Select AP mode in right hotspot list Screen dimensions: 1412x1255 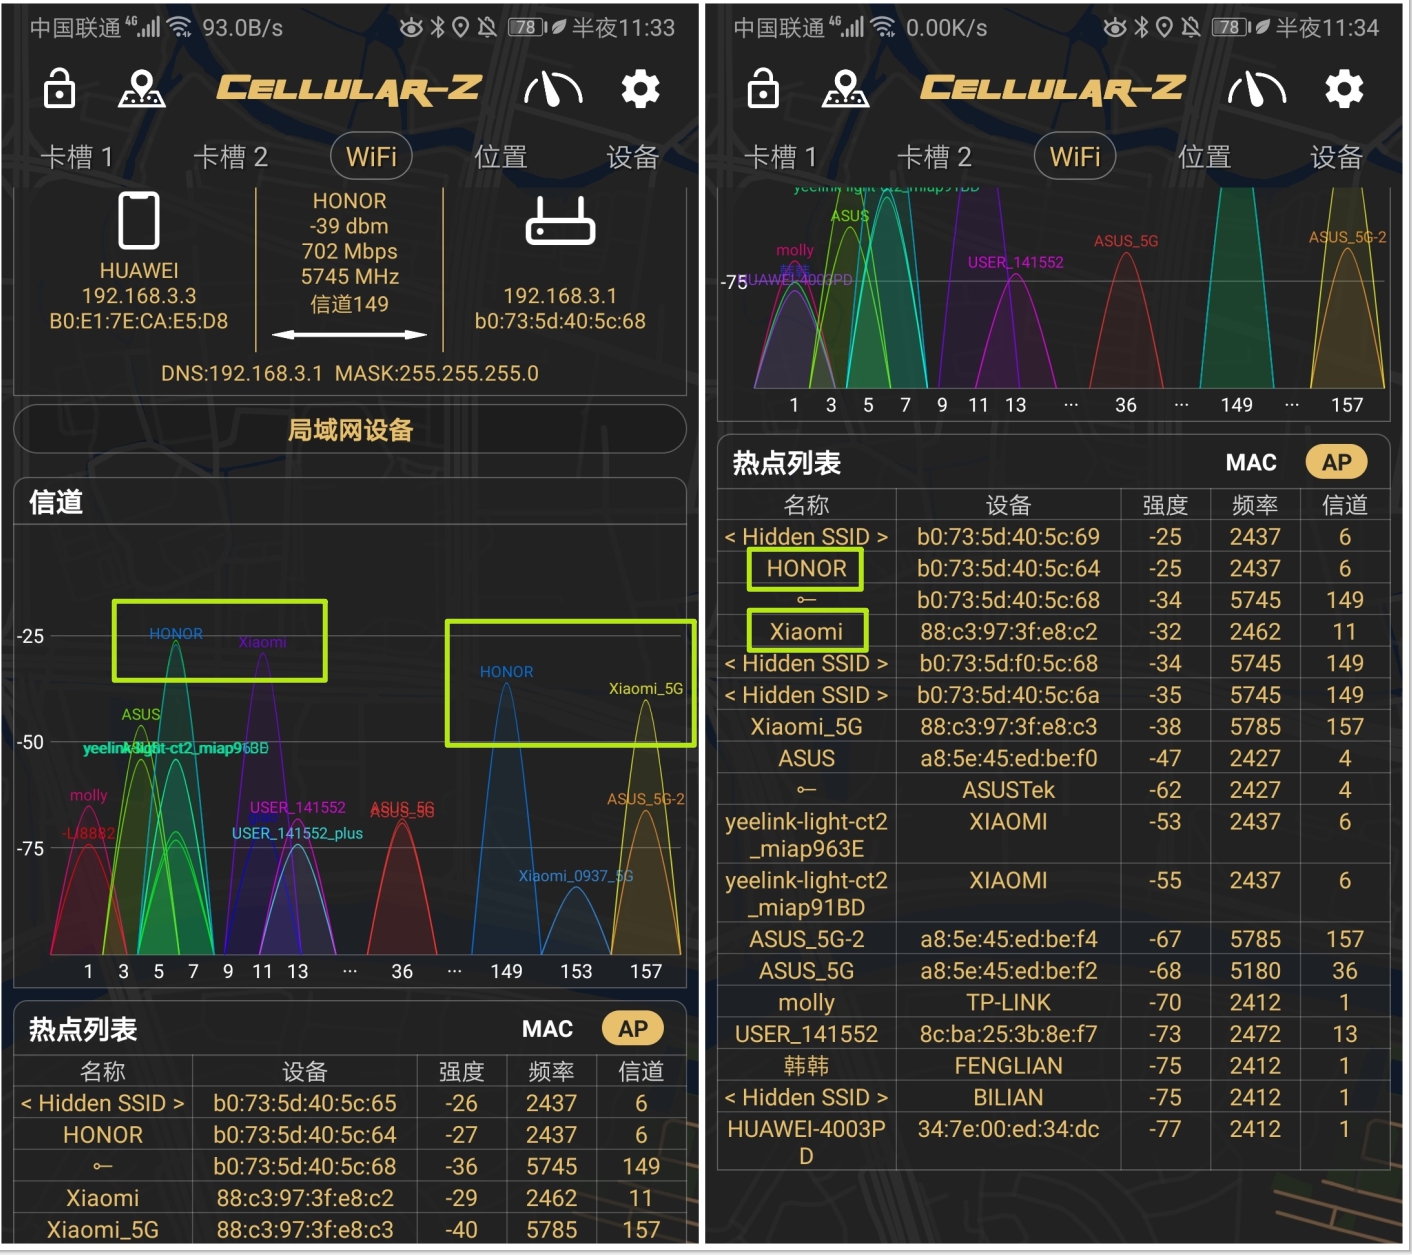pyautogui.click(x=1337, y=462)
